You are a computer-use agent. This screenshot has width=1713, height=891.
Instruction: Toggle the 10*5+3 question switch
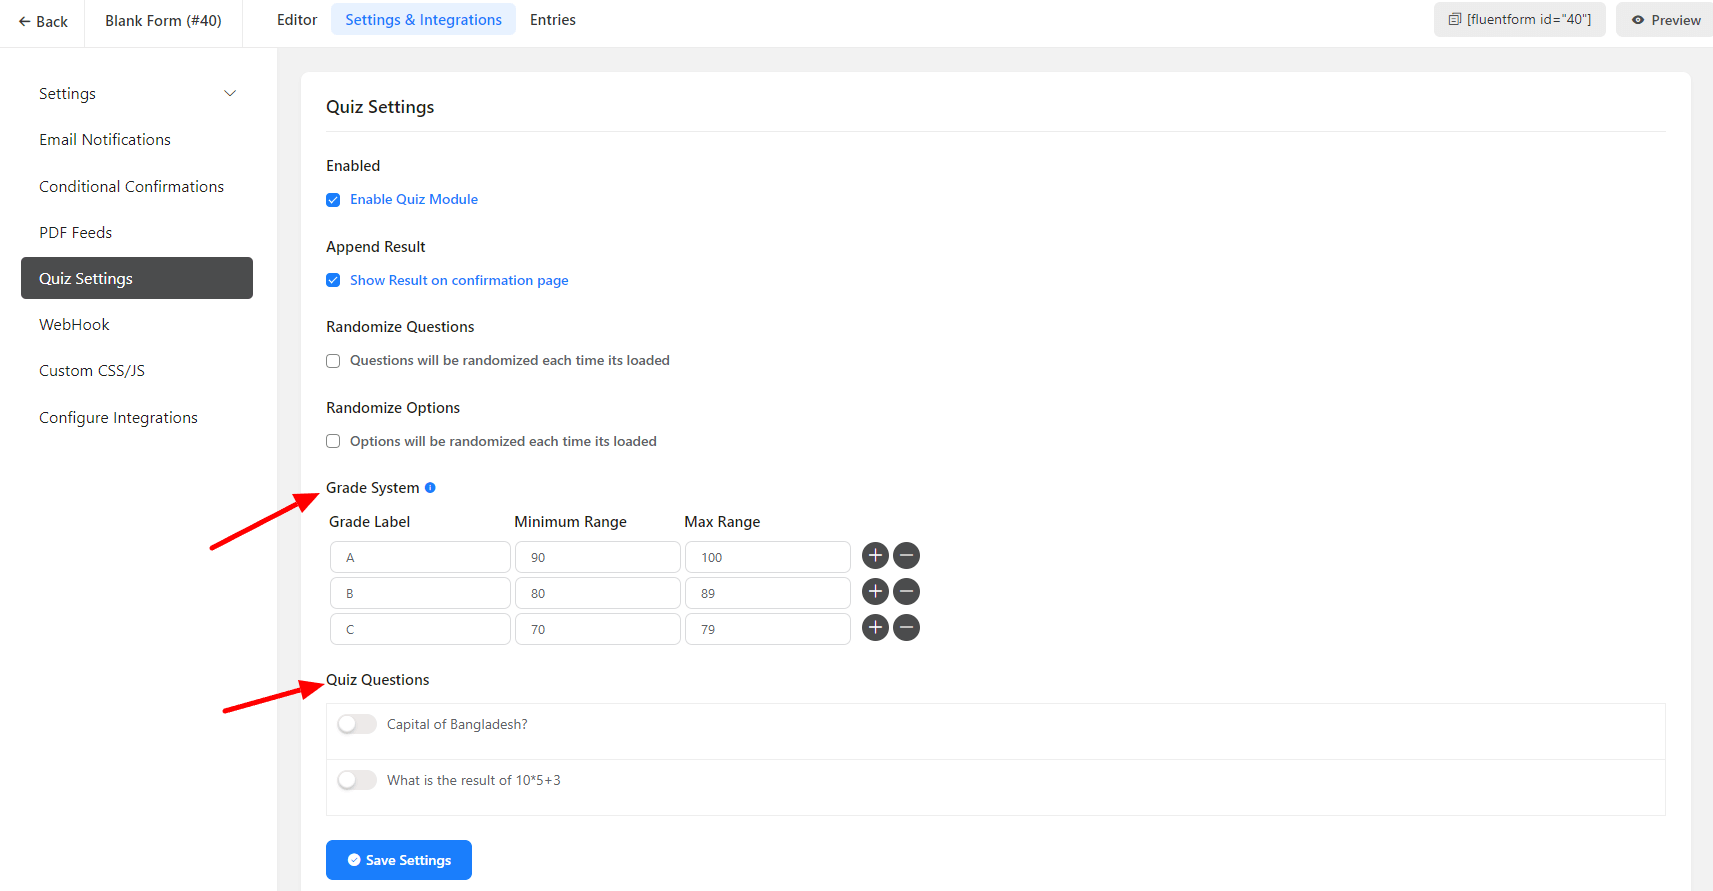coord(357,780)
